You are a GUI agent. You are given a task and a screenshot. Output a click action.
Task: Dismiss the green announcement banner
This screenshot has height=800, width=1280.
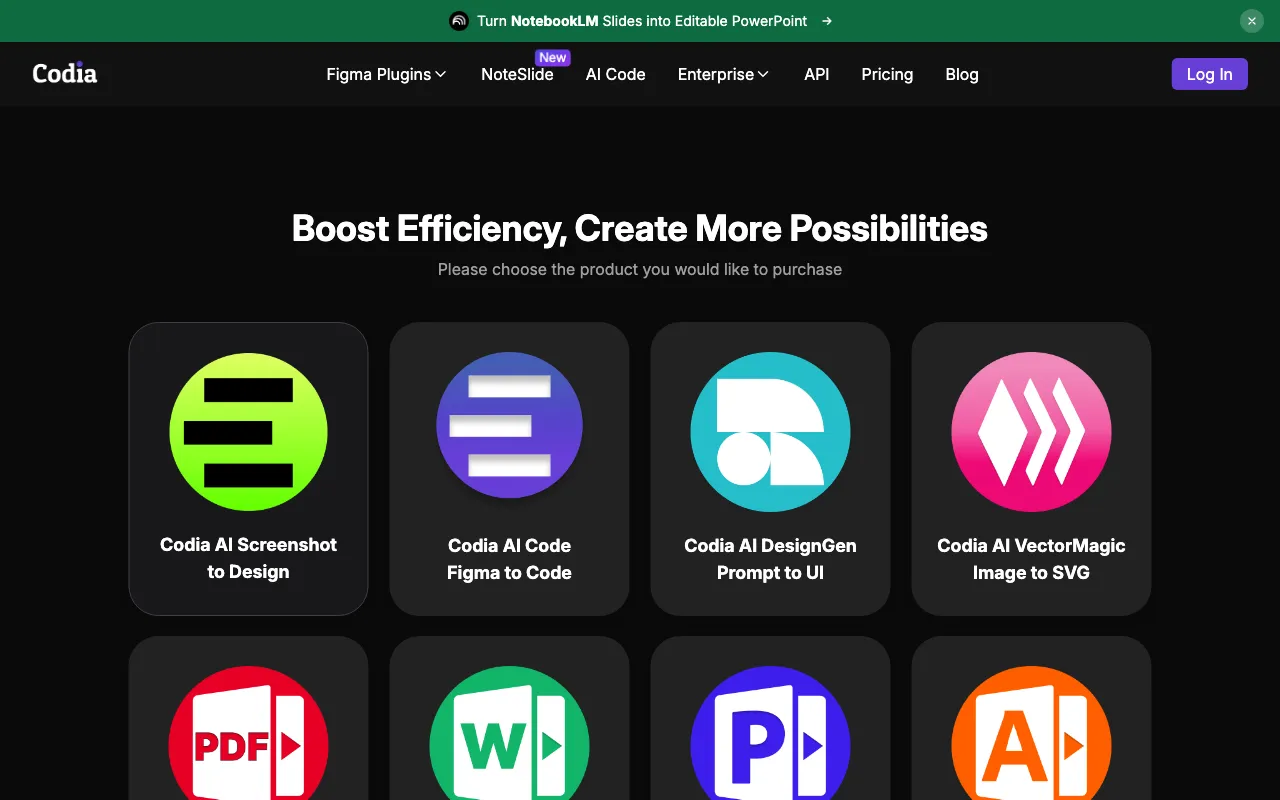coord(1252,21)
